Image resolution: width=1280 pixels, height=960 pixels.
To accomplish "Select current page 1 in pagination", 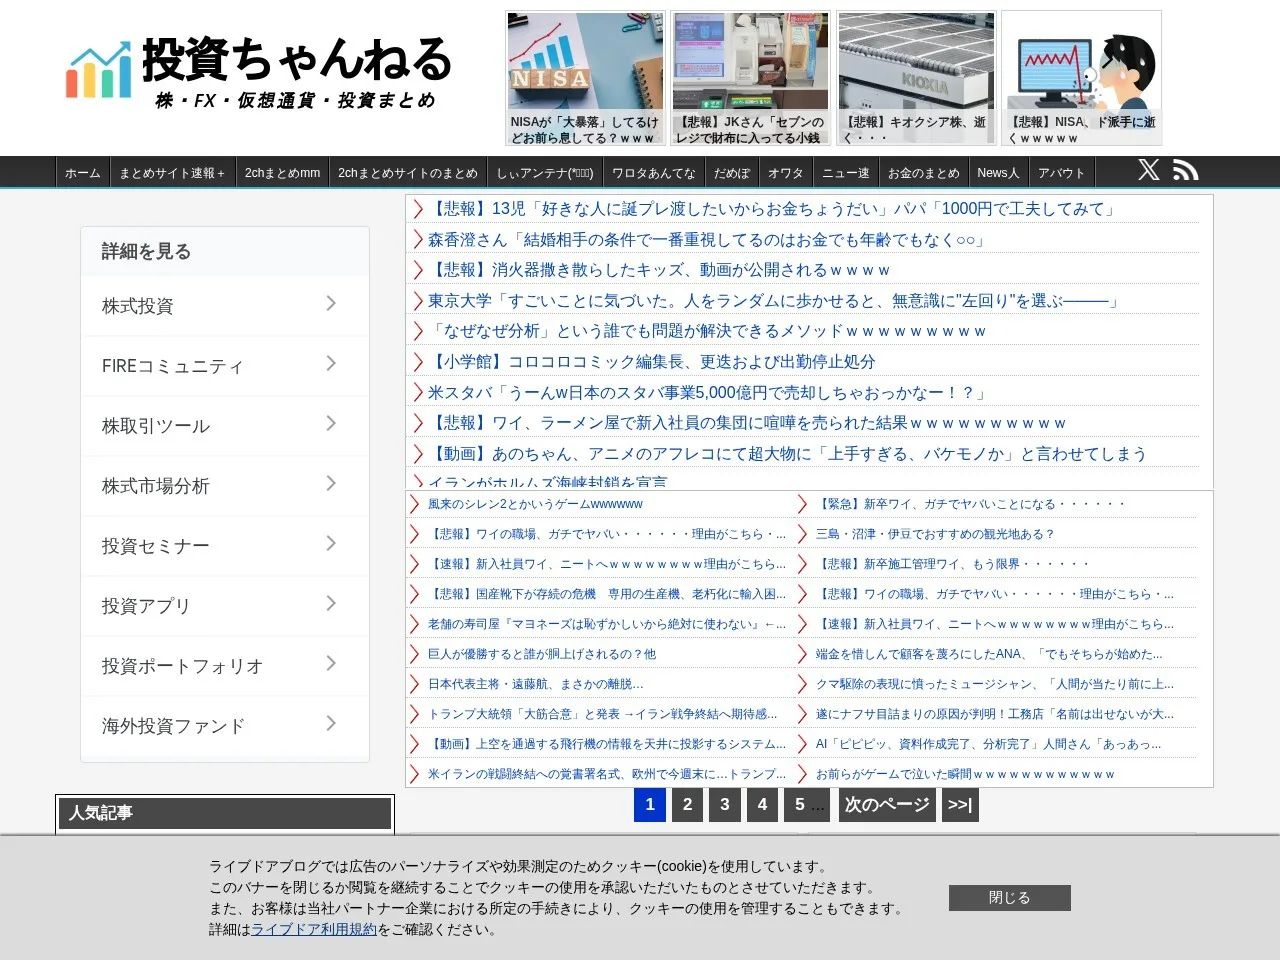I will [x=650, y=805].
